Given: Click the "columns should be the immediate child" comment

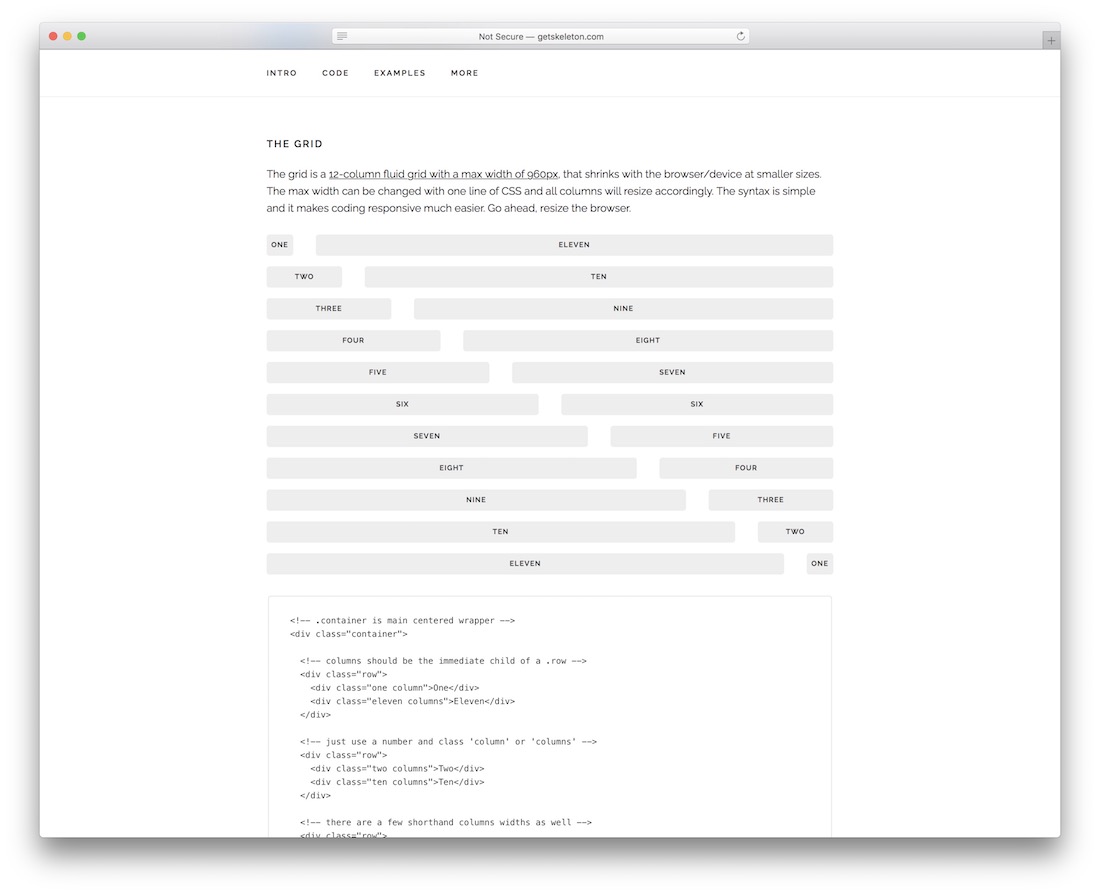Looking at the screenshot, I should pyautogui.click(x=443, y=661).
